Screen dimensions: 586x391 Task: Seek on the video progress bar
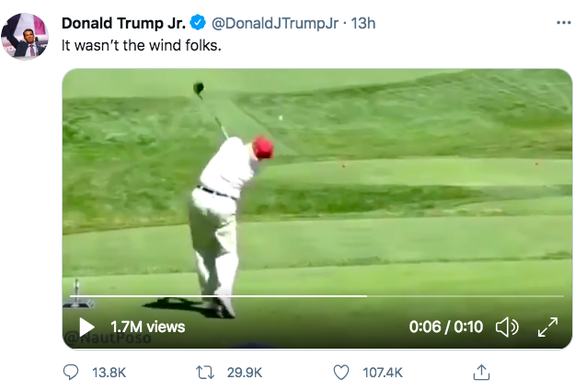[x=317, y=296]
